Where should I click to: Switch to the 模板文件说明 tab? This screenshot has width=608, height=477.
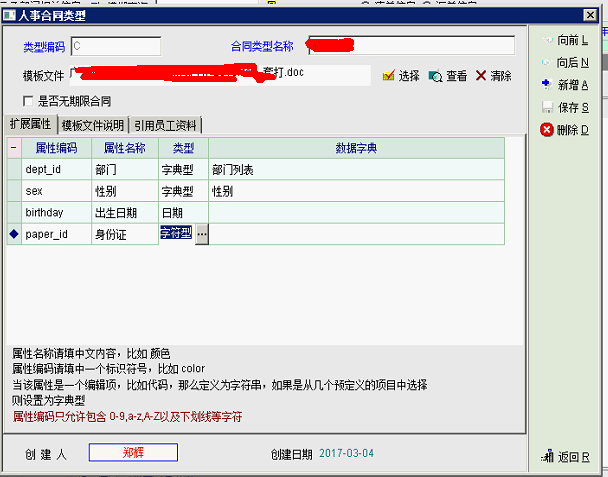tap(92, 125)
